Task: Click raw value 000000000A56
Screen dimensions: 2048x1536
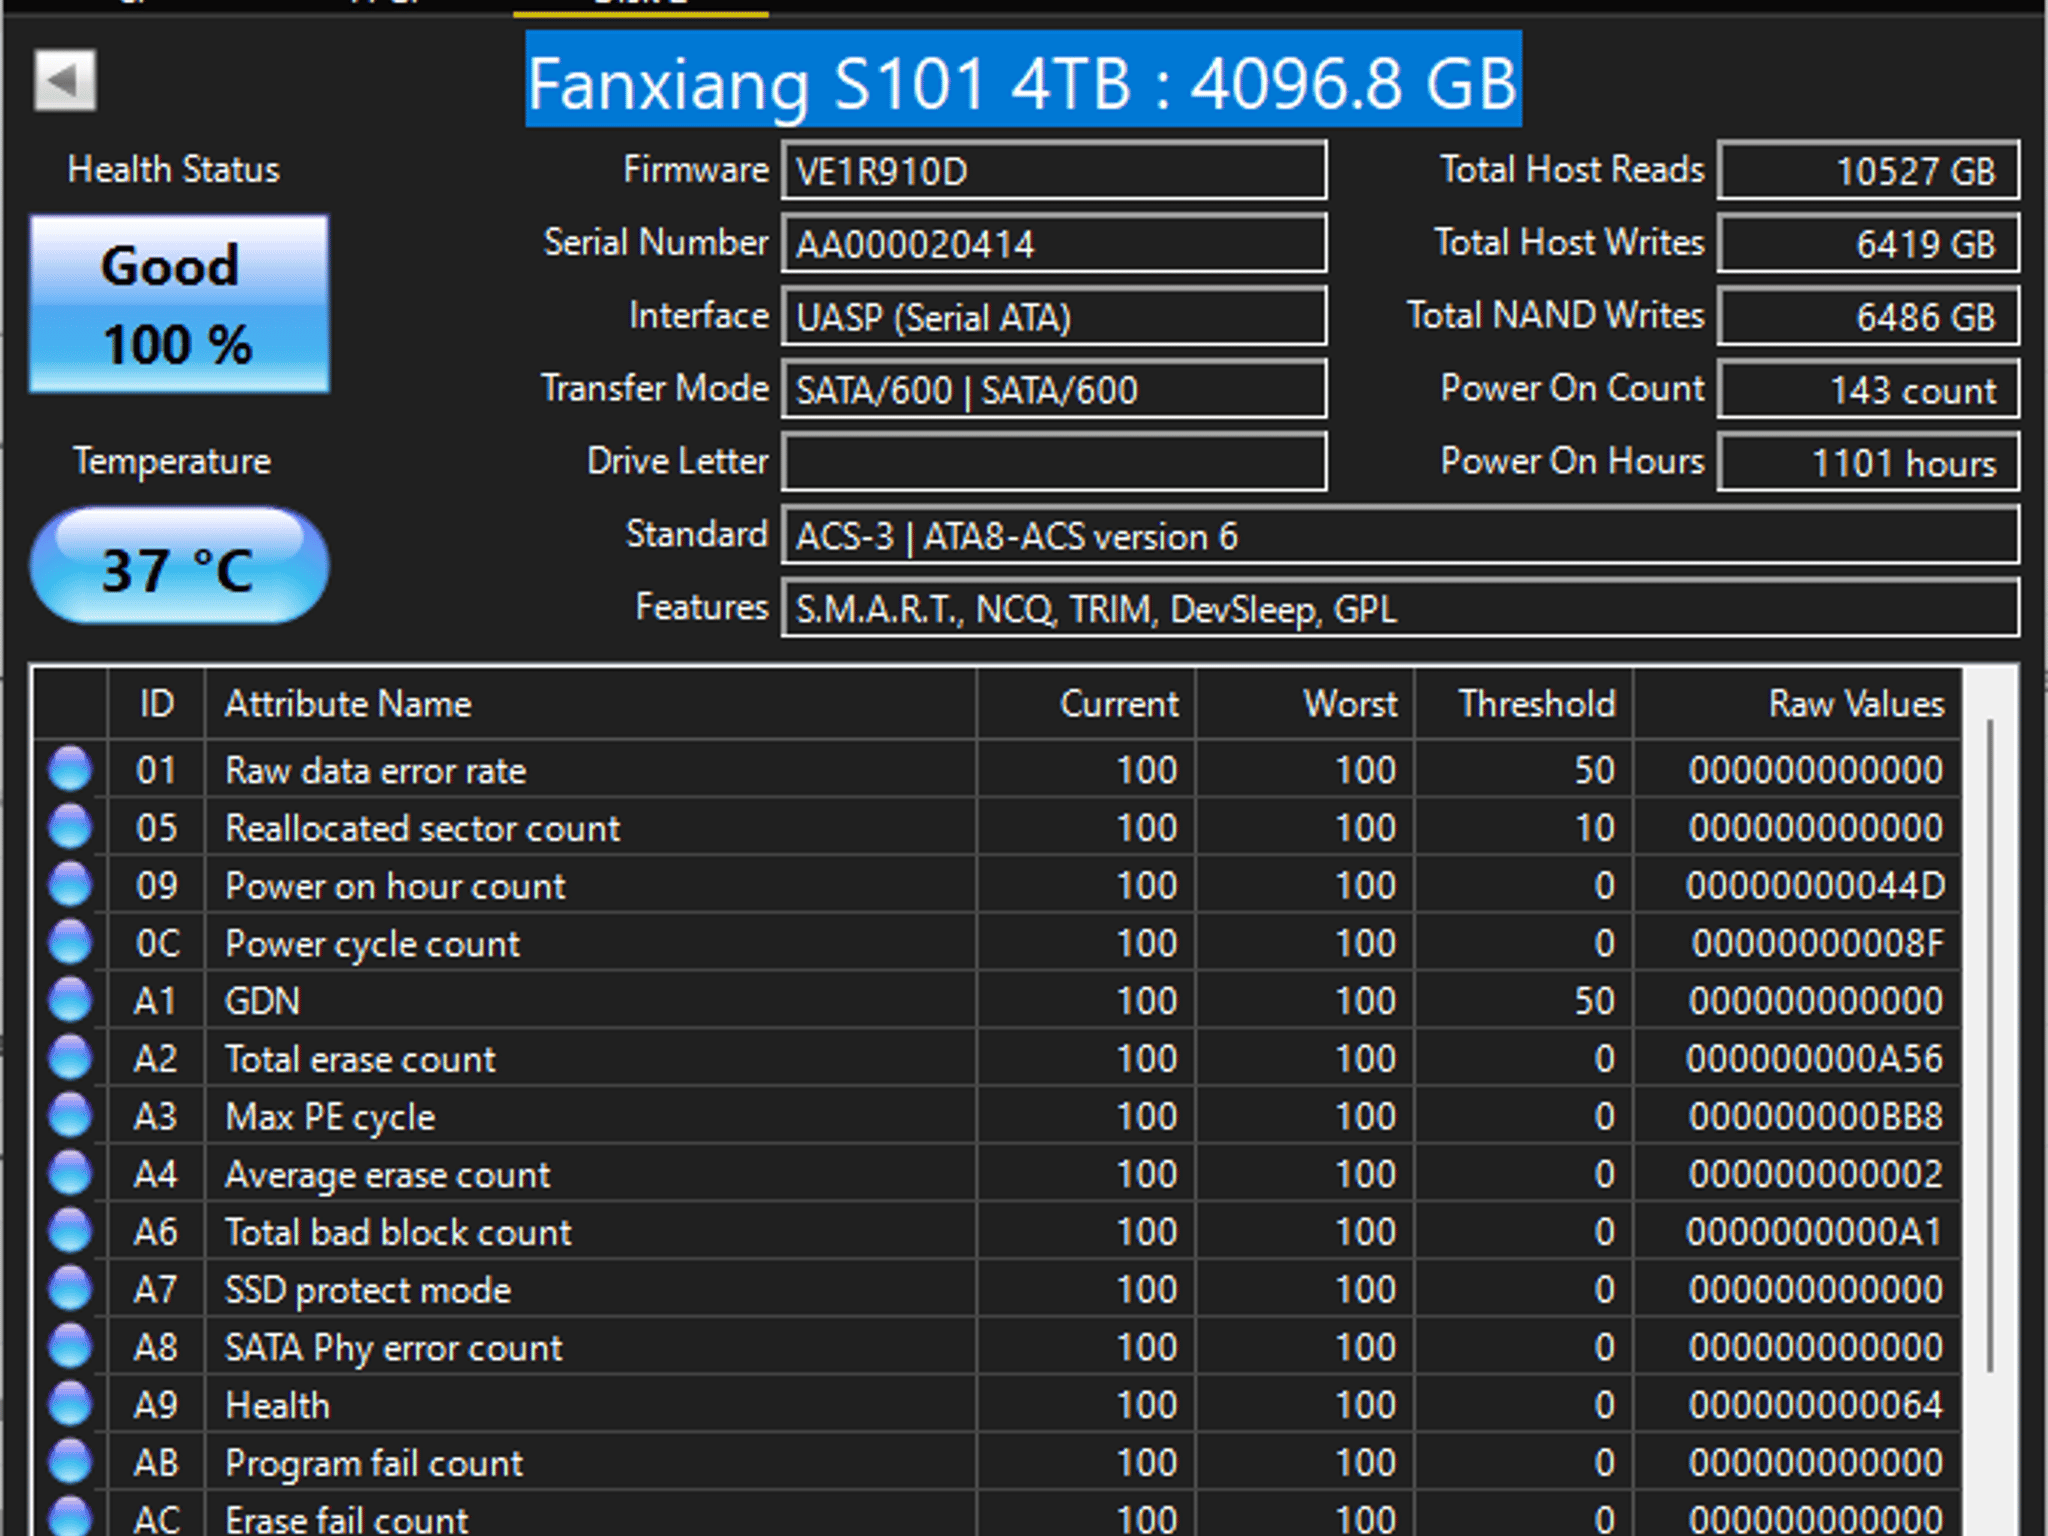Action: tap(1815, 1059)
